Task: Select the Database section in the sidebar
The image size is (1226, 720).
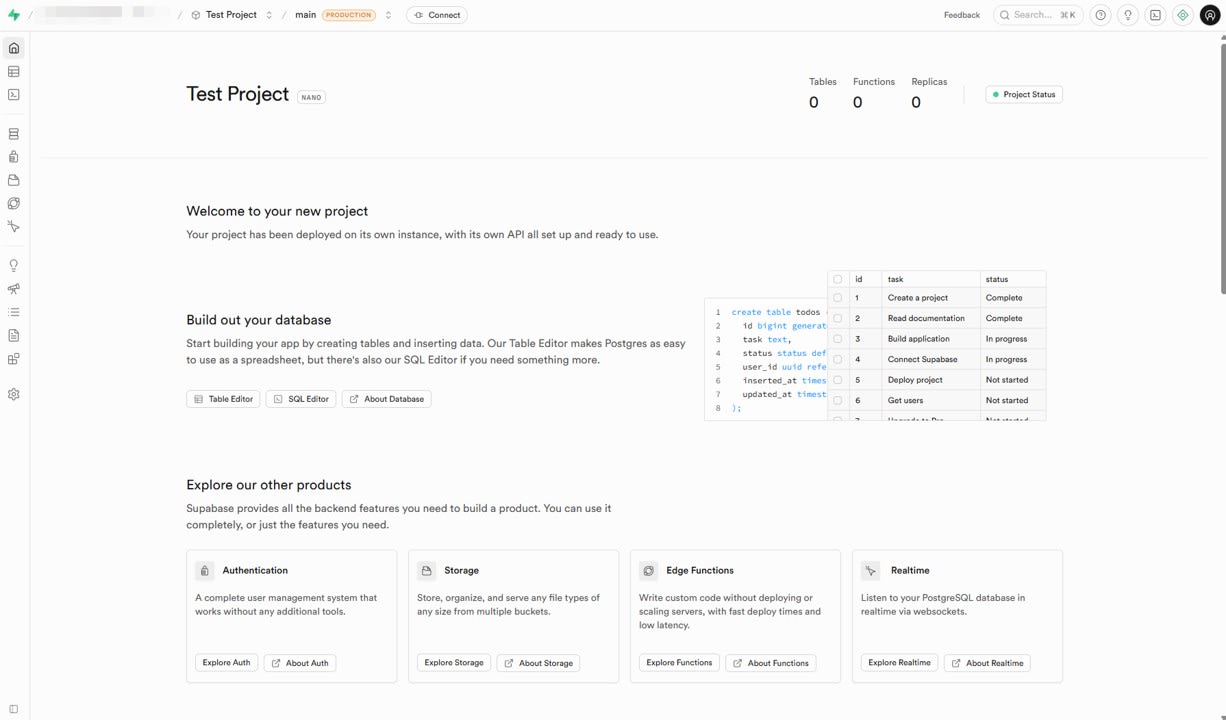Action: click(14, 133)
